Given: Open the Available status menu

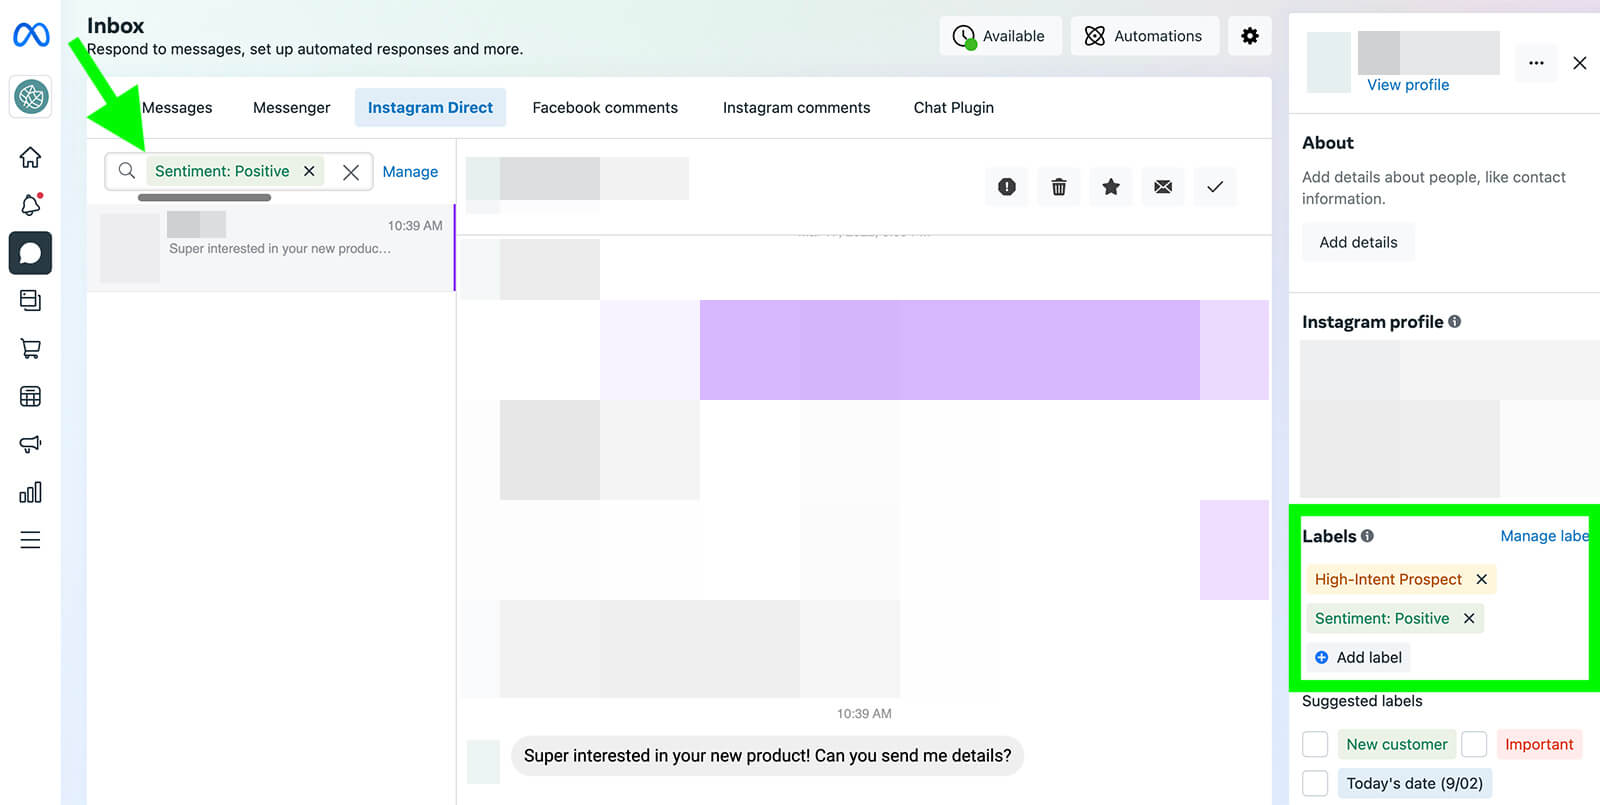Looking at the screenshot, I should (x=1000, y=36).
